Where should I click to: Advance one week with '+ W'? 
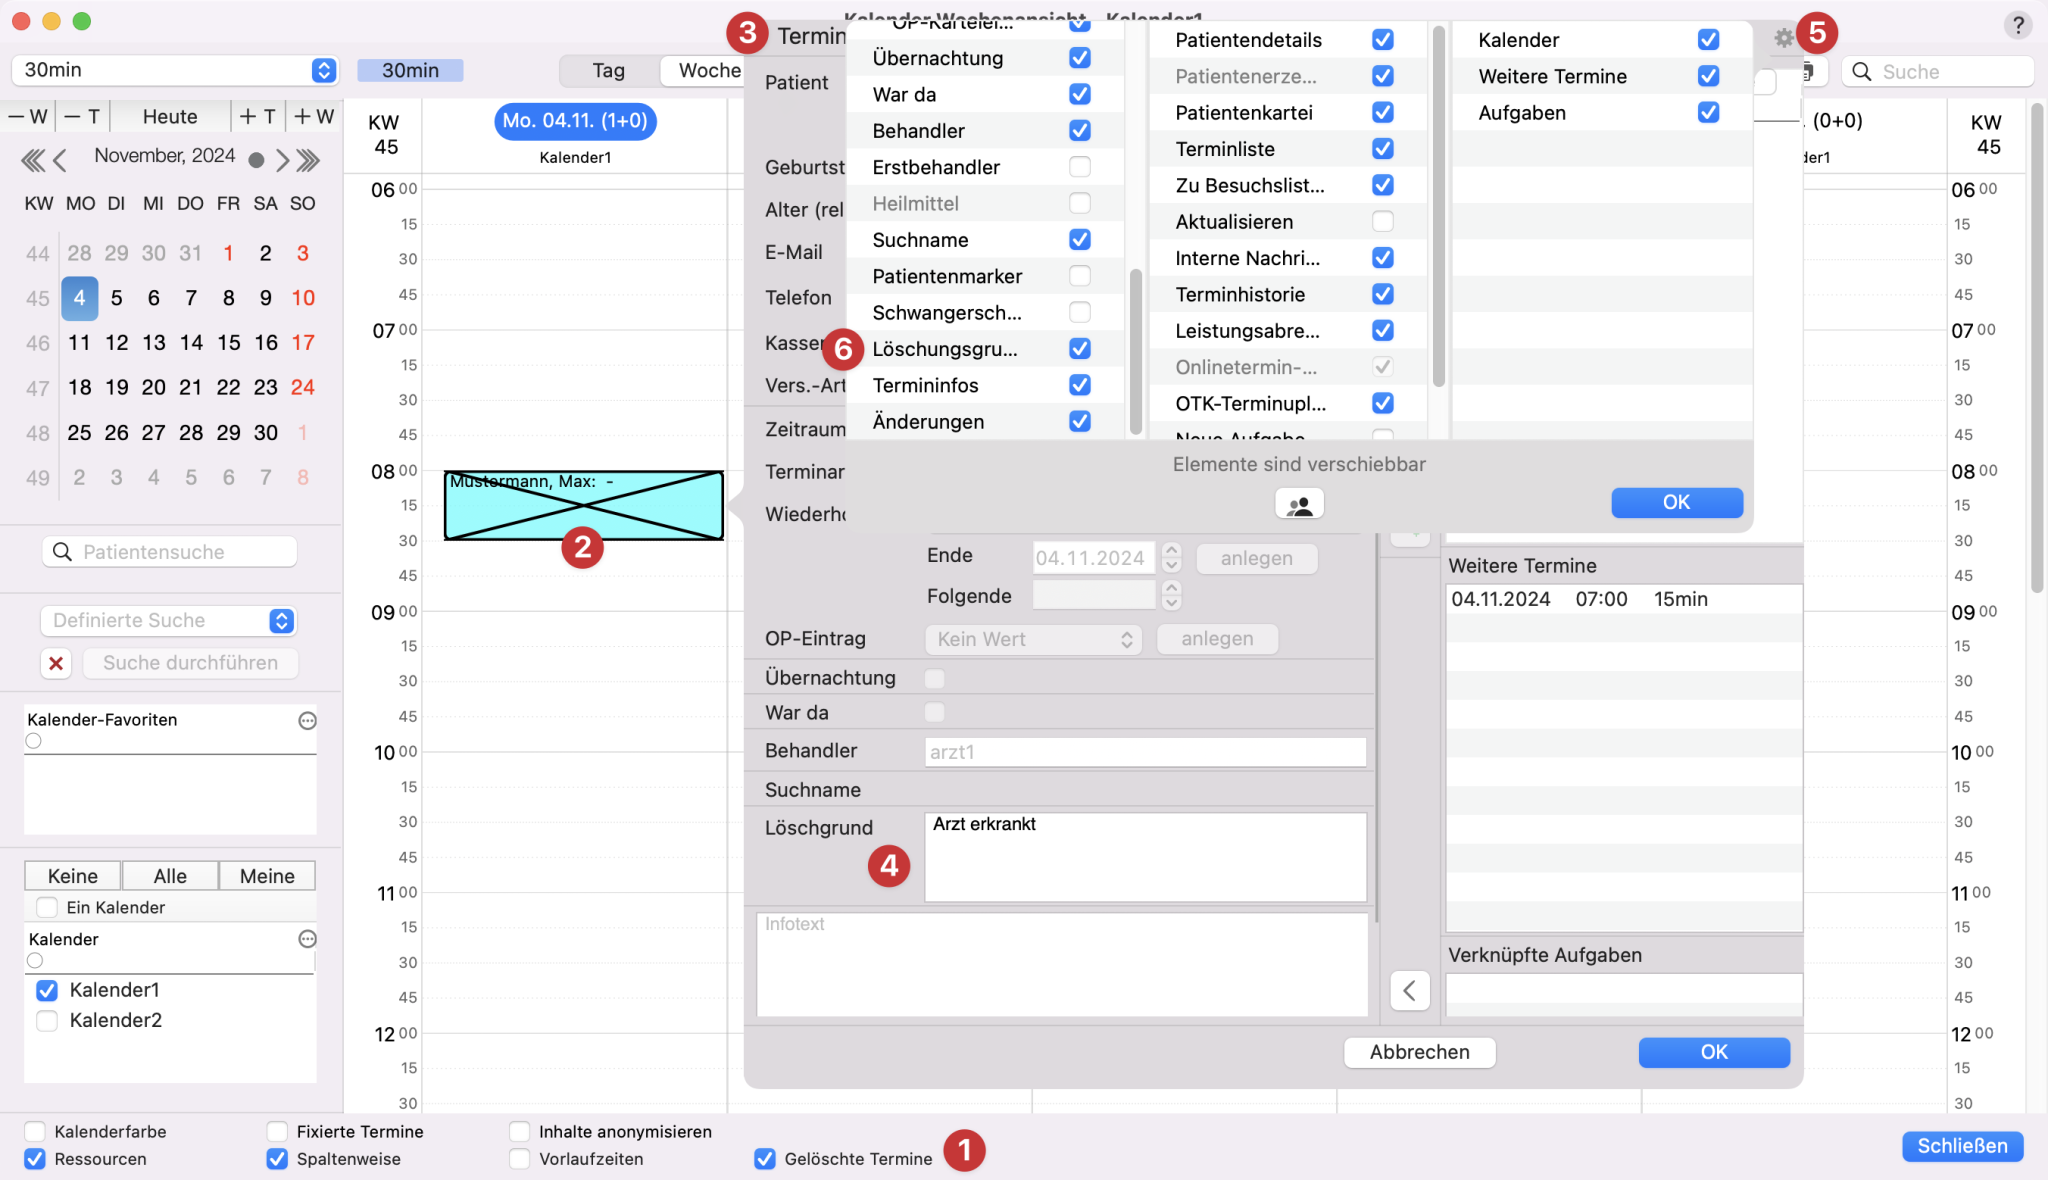point(314,116)
